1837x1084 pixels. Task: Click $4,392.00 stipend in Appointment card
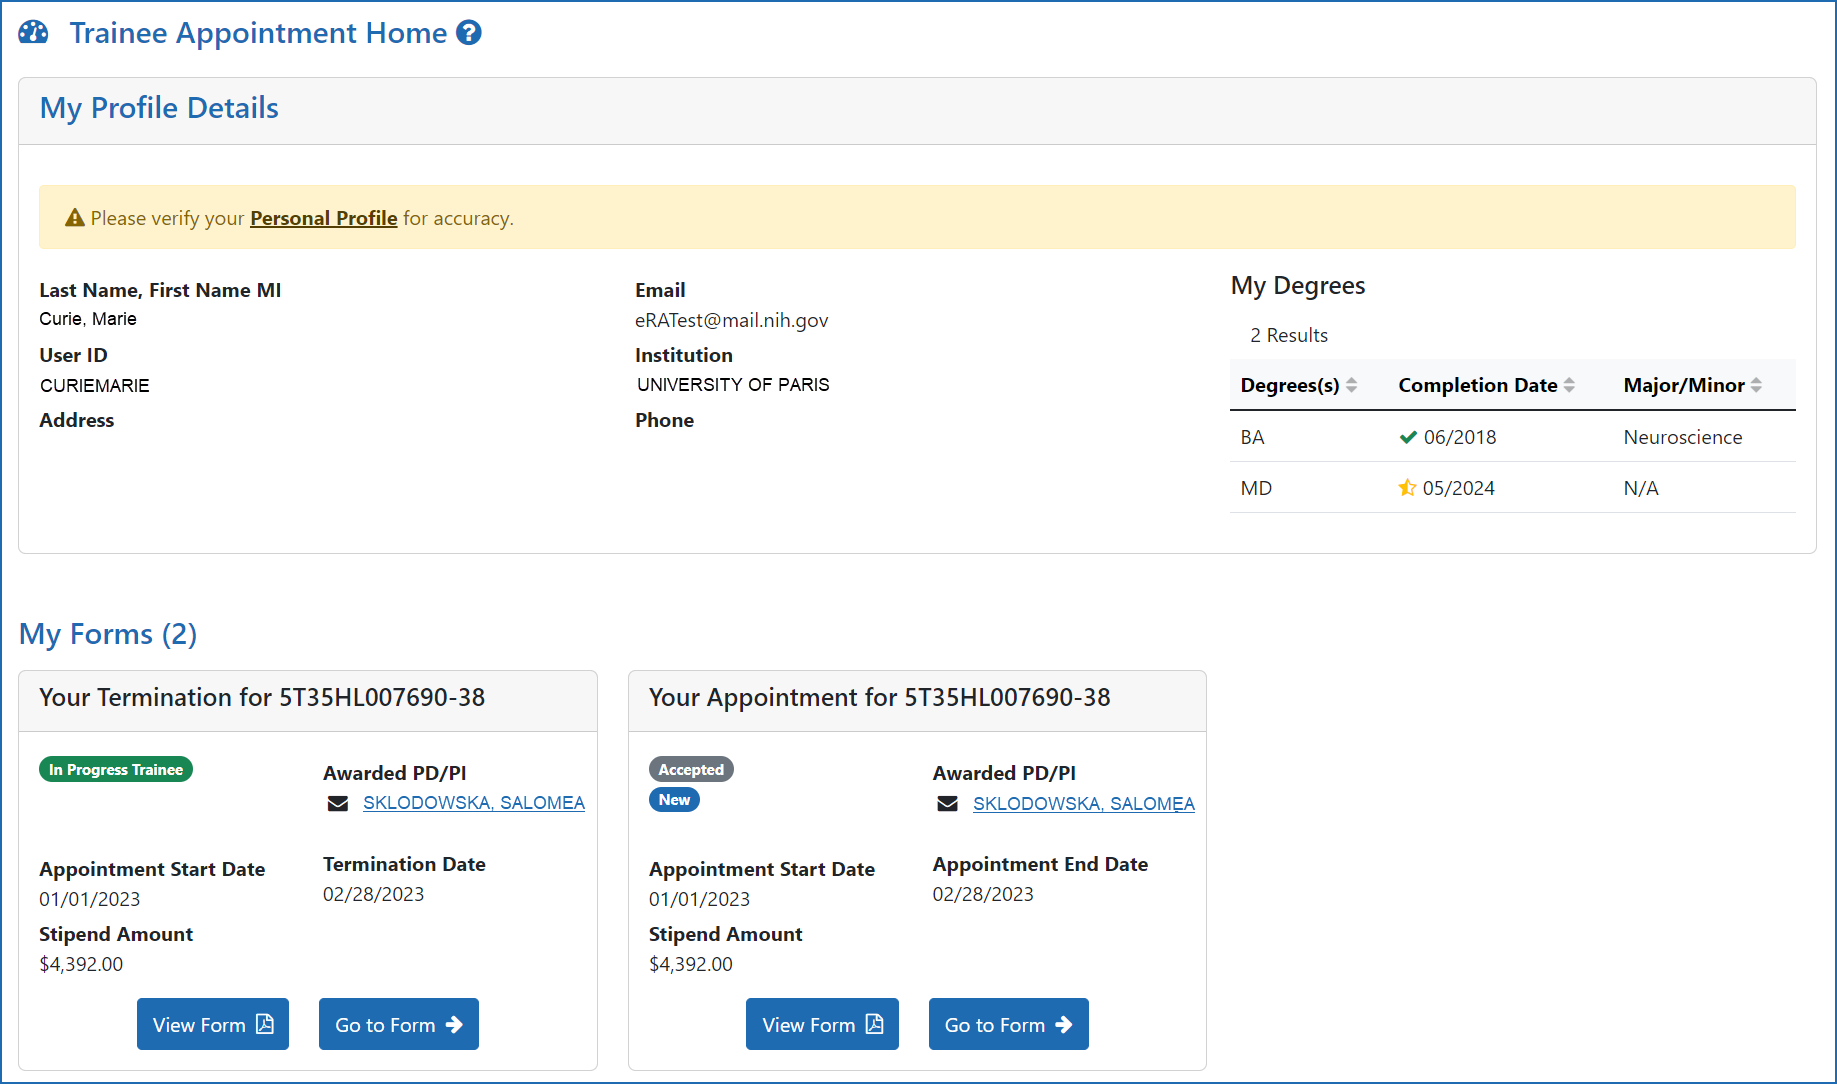pos(691,964)
